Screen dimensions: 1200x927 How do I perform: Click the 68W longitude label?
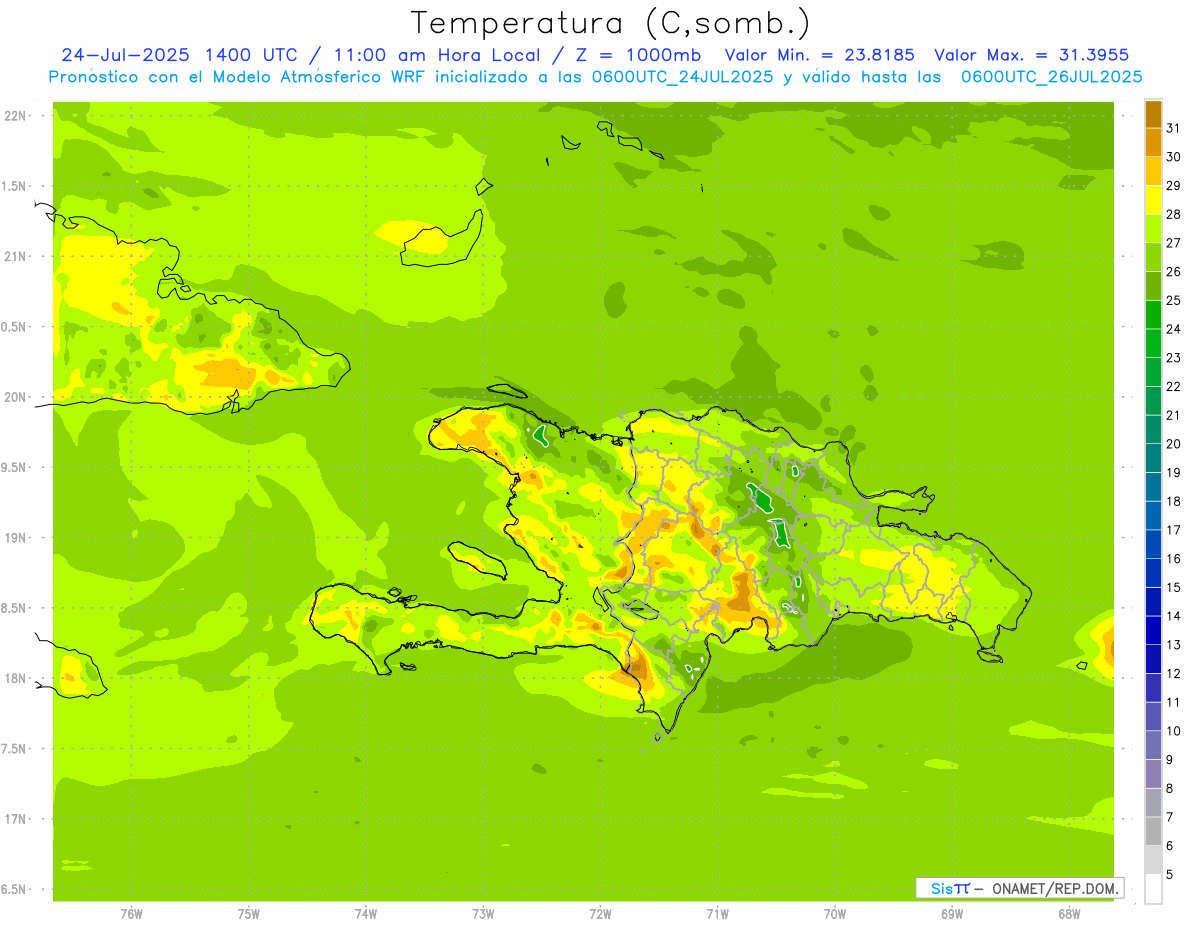tap(1069, 914)
